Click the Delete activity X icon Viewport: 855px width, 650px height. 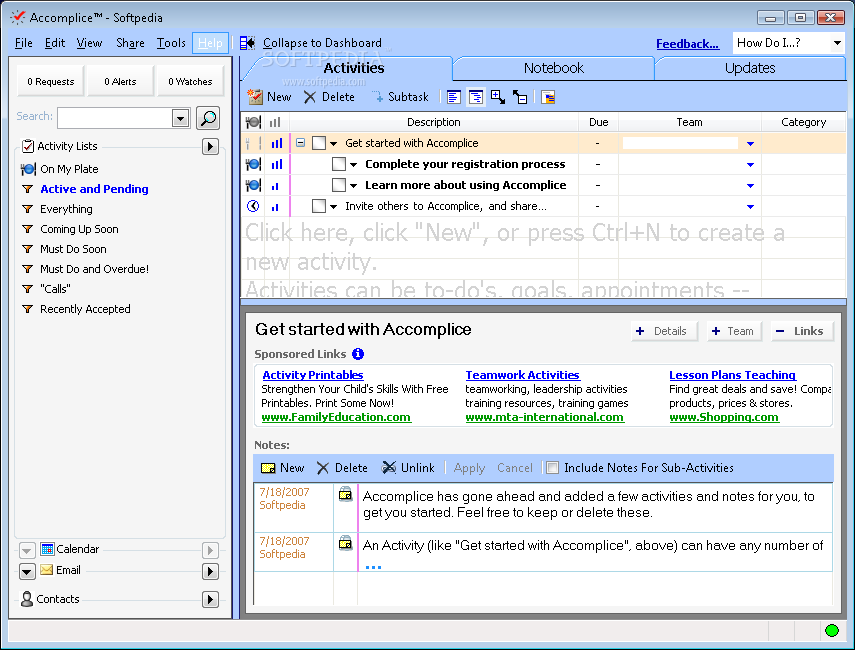(x=310, y=97)
